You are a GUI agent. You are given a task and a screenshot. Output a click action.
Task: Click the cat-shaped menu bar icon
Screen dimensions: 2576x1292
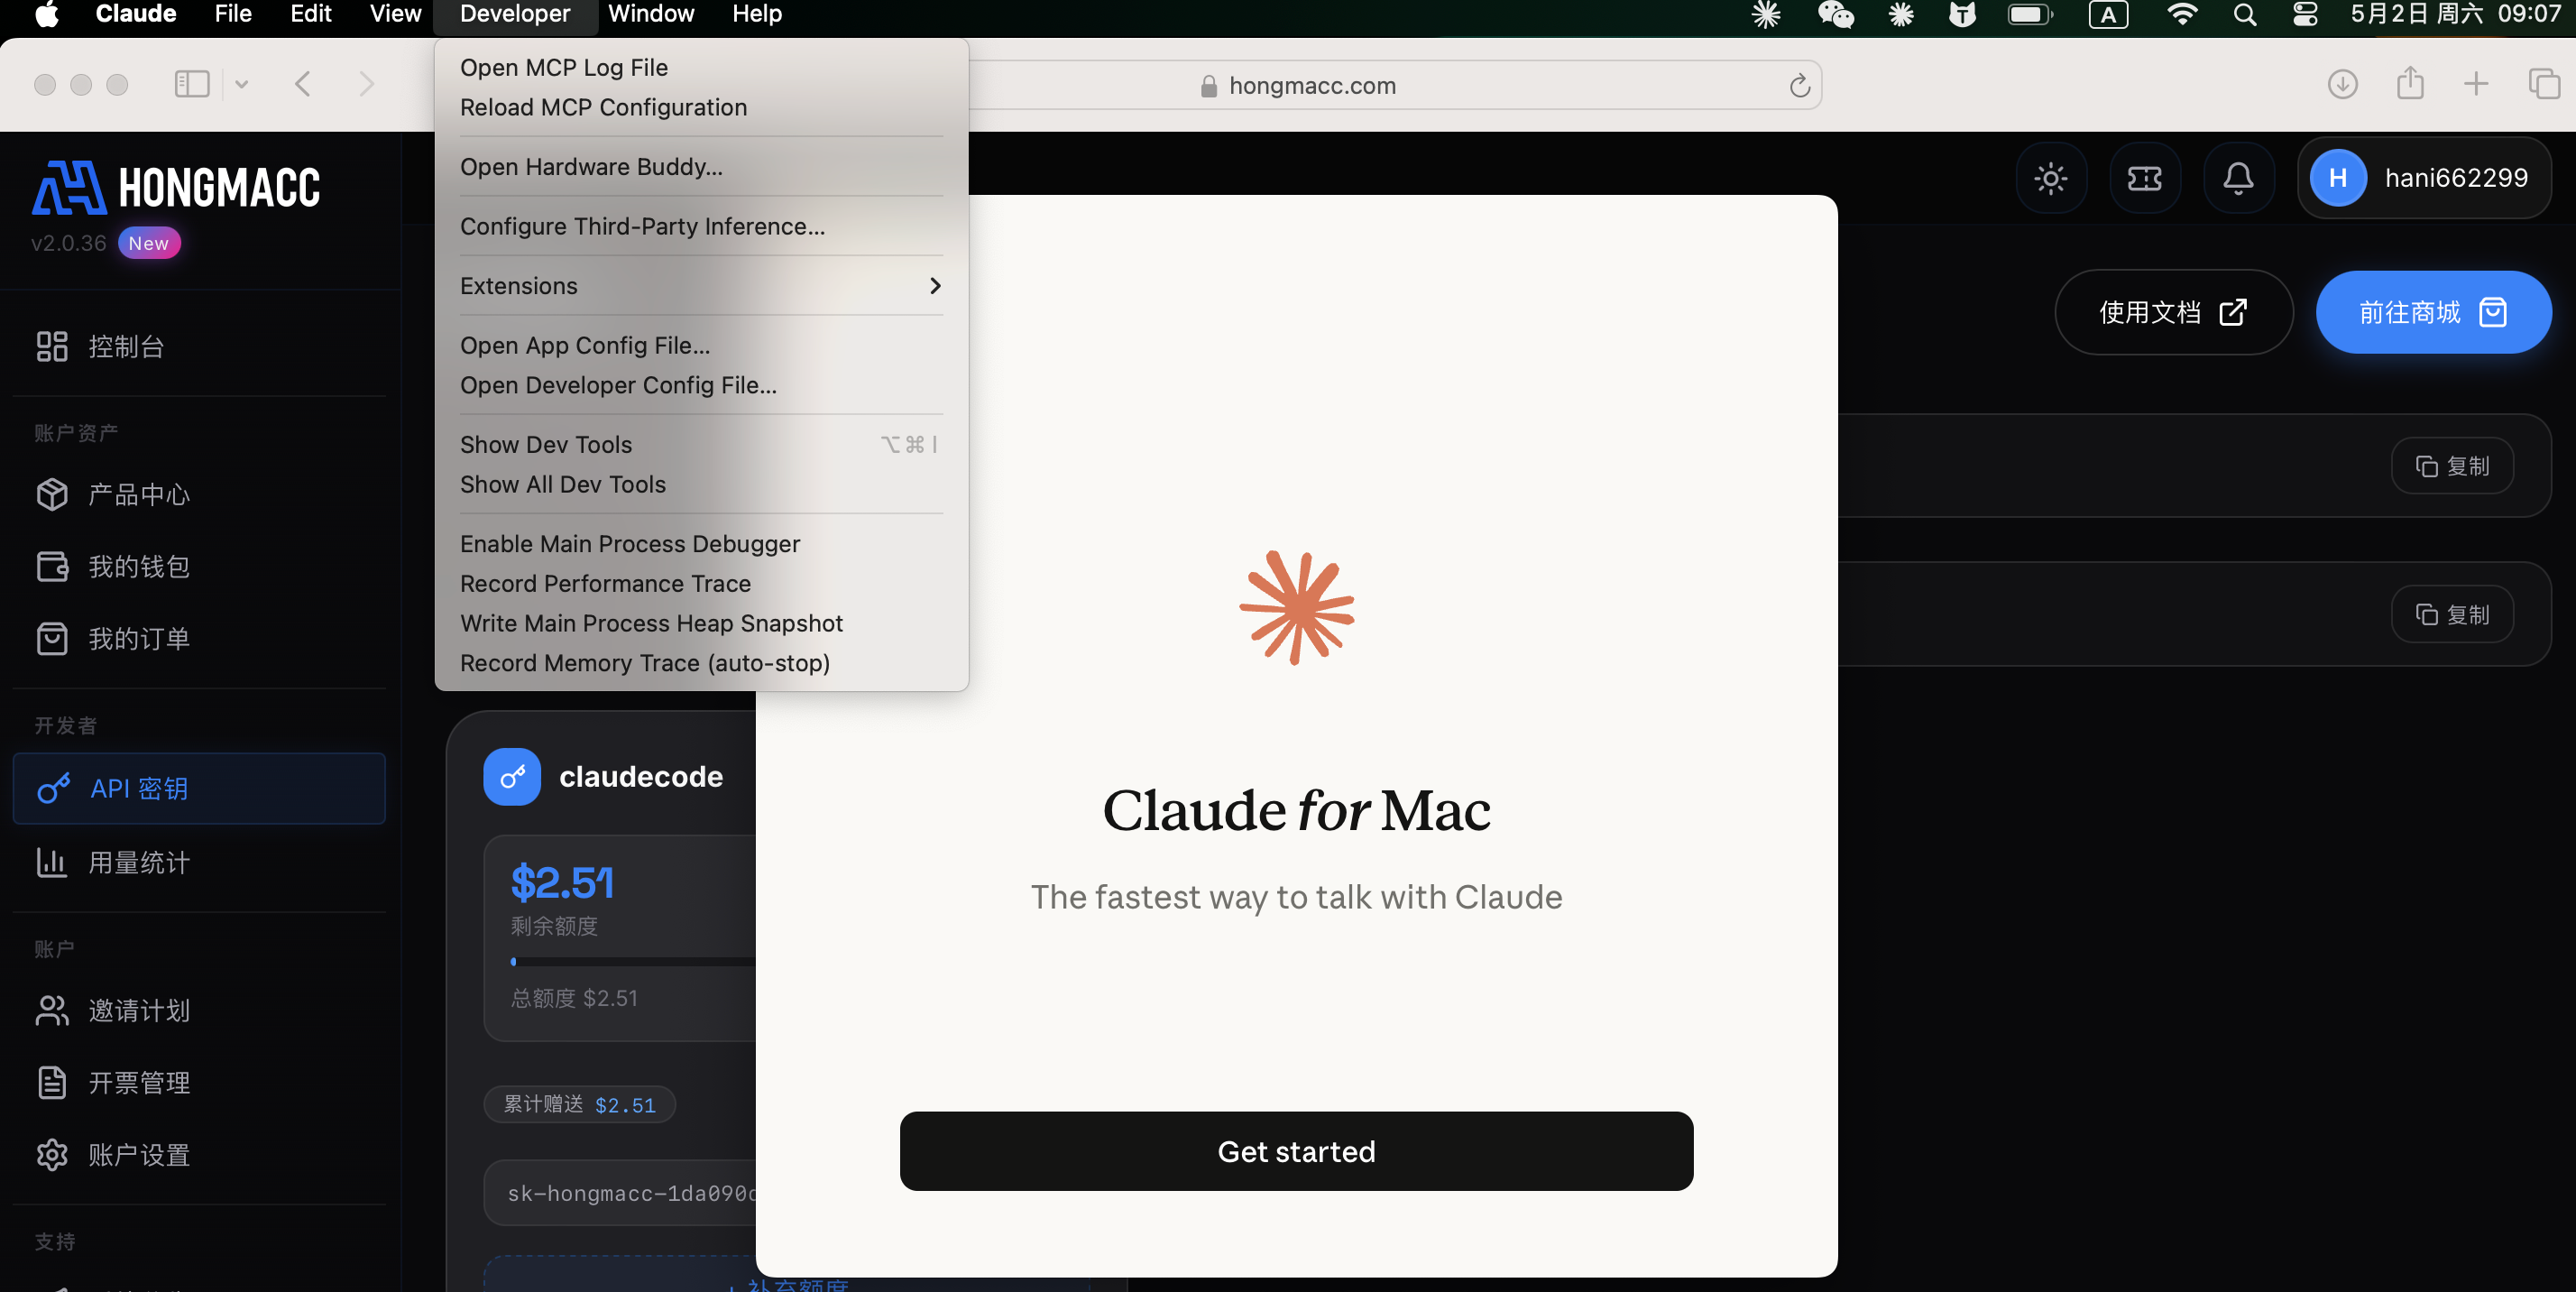pyautogui.click(x=1962, y=14)
